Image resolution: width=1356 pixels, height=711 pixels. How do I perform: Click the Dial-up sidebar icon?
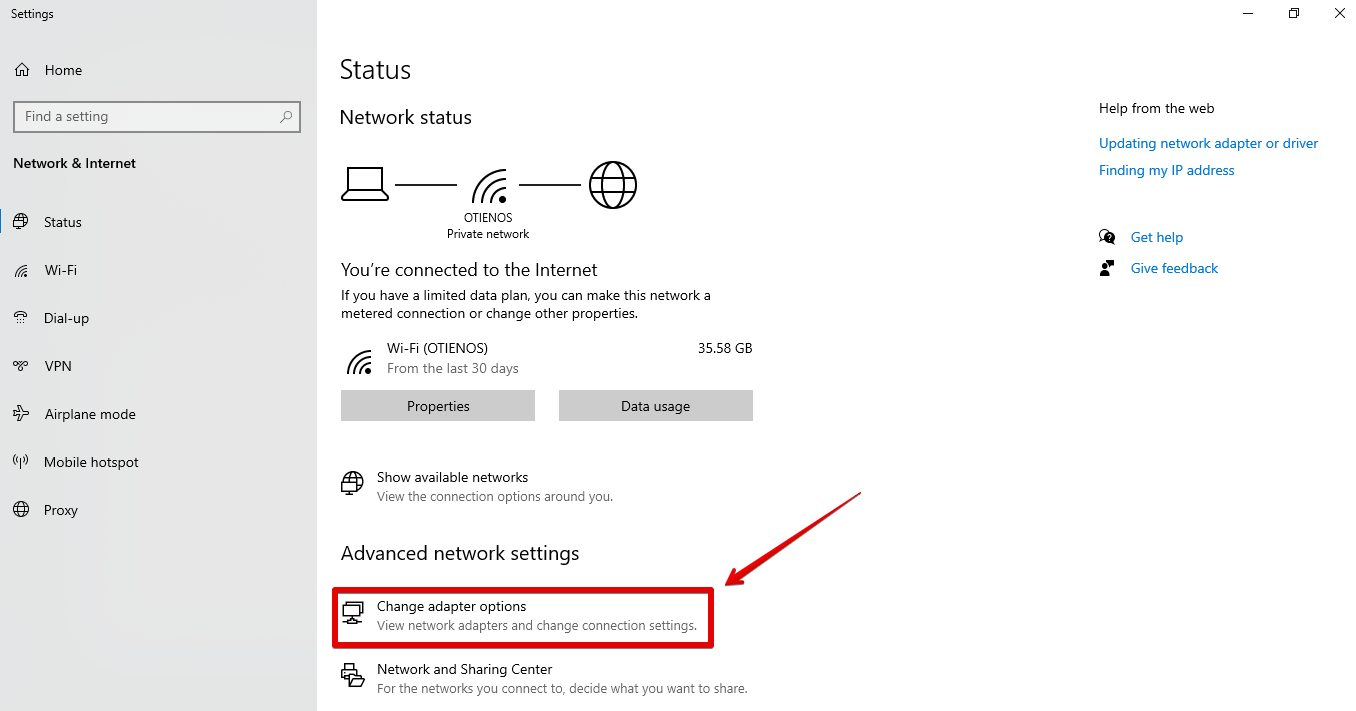(21, 318)
